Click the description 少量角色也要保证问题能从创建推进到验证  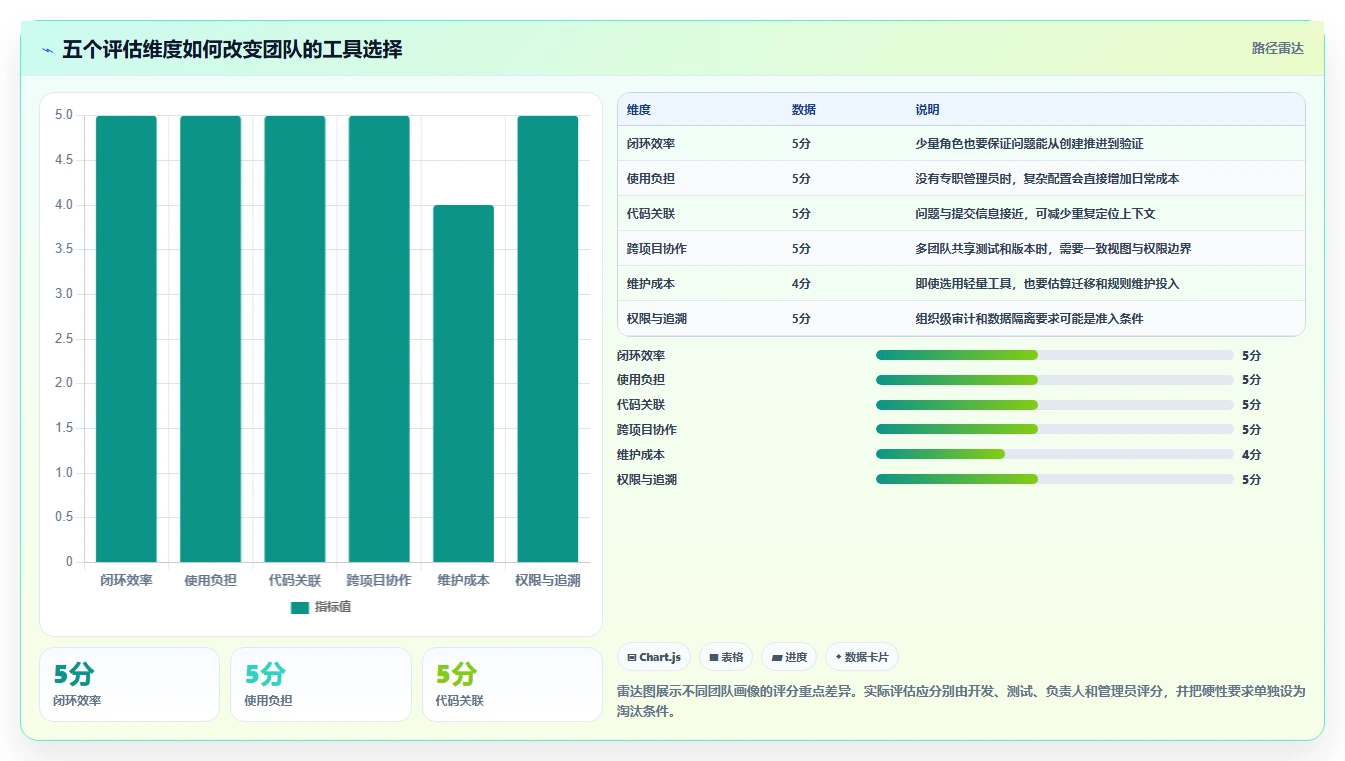[1029, 144]
